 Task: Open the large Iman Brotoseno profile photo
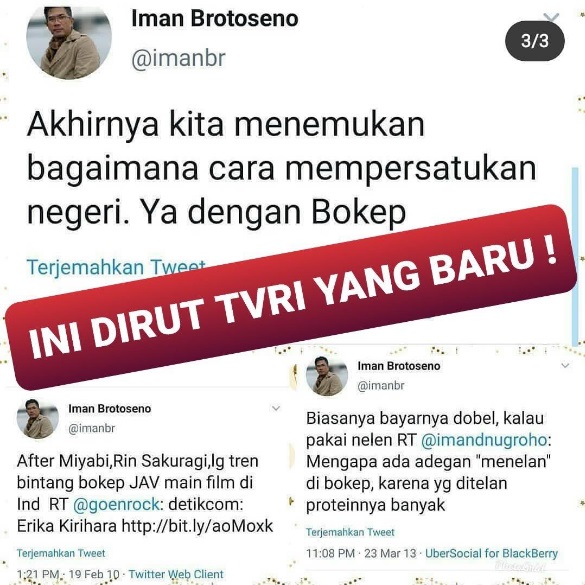coord(69,42)
